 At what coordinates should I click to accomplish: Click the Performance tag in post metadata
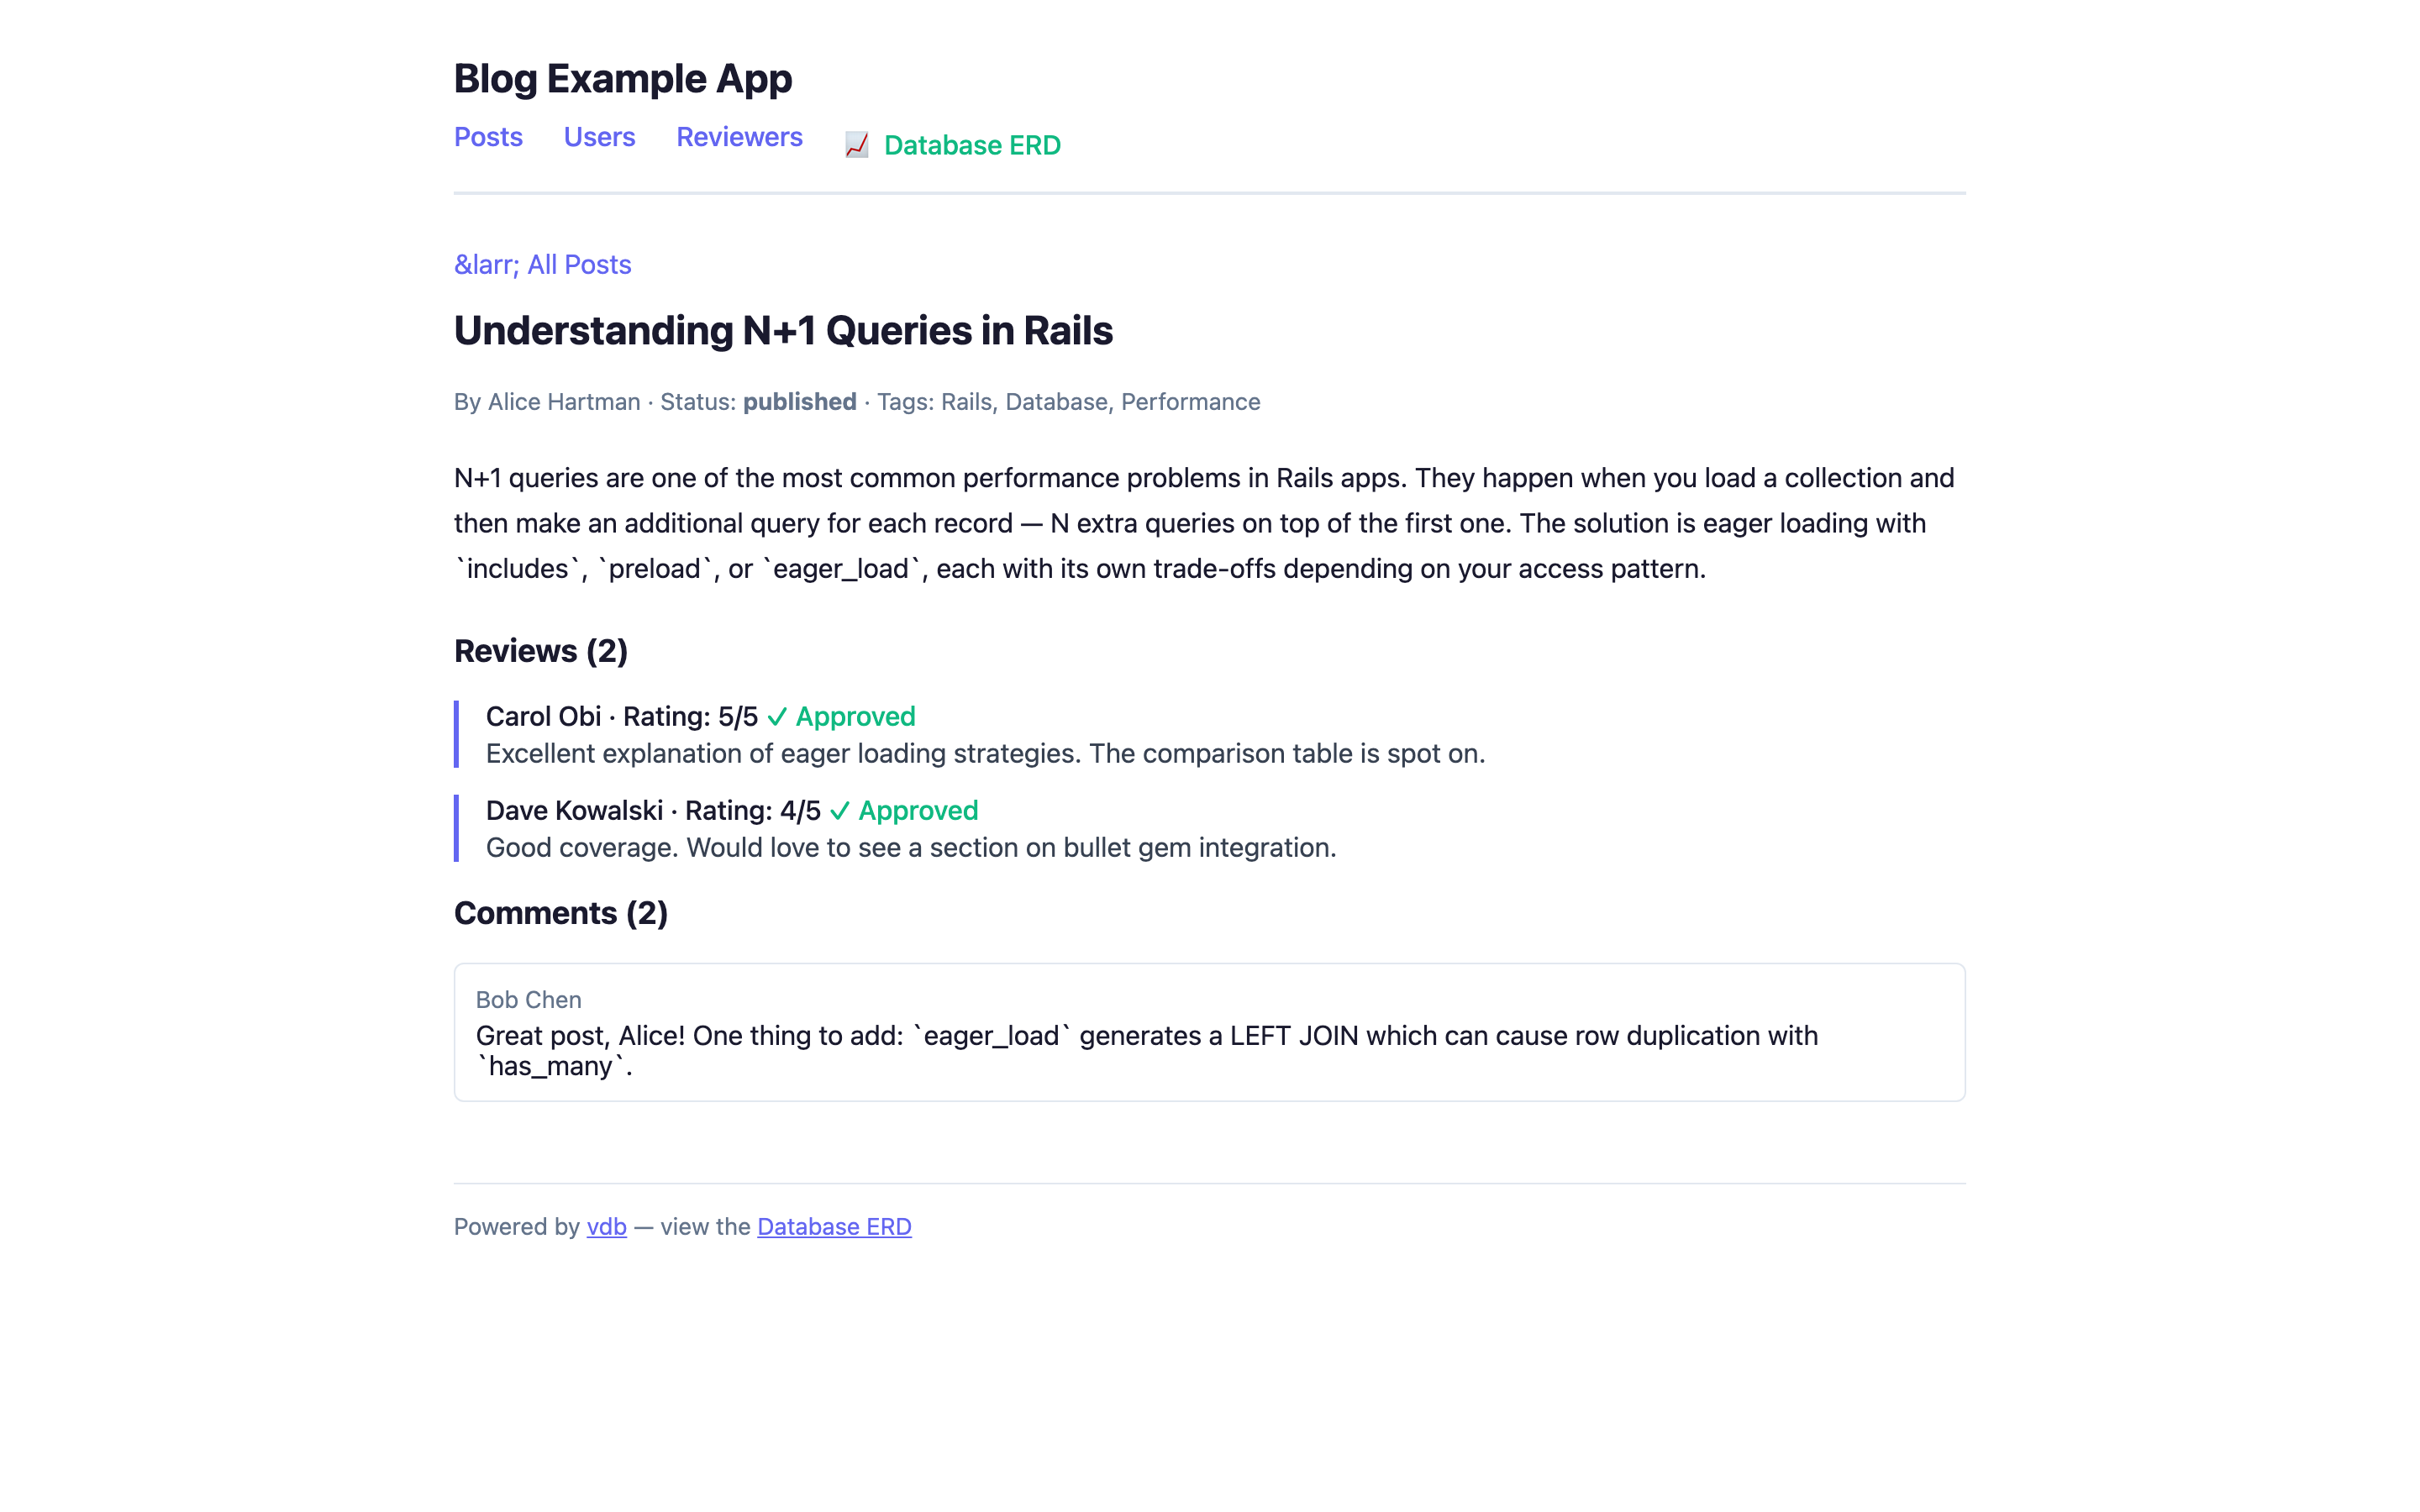point(1190,402)
